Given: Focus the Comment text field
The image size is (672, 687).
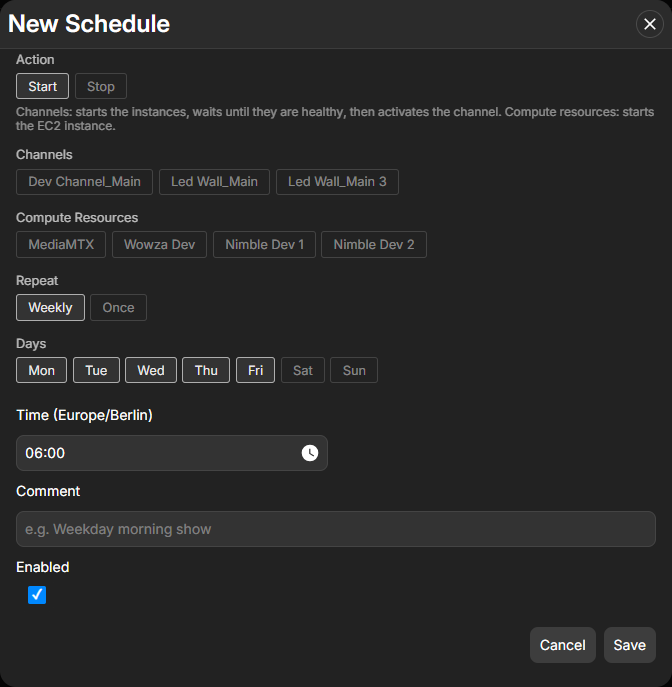Looking at the screenshot, I should coord(336,529).
